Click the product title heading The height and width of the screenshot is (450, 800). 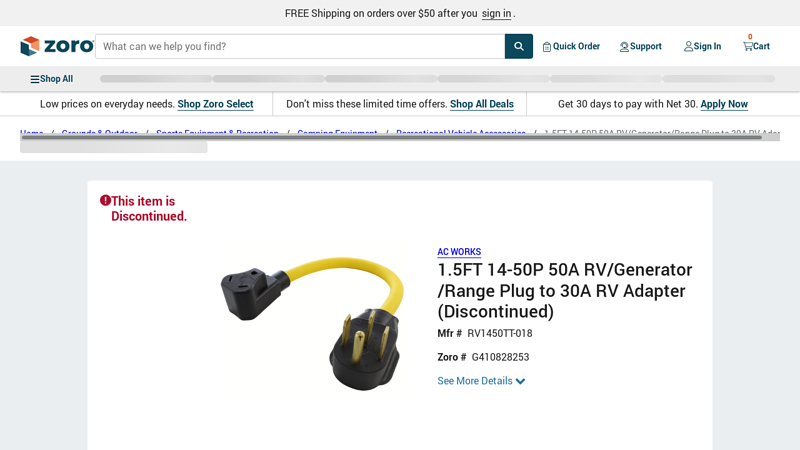(565, 290)
